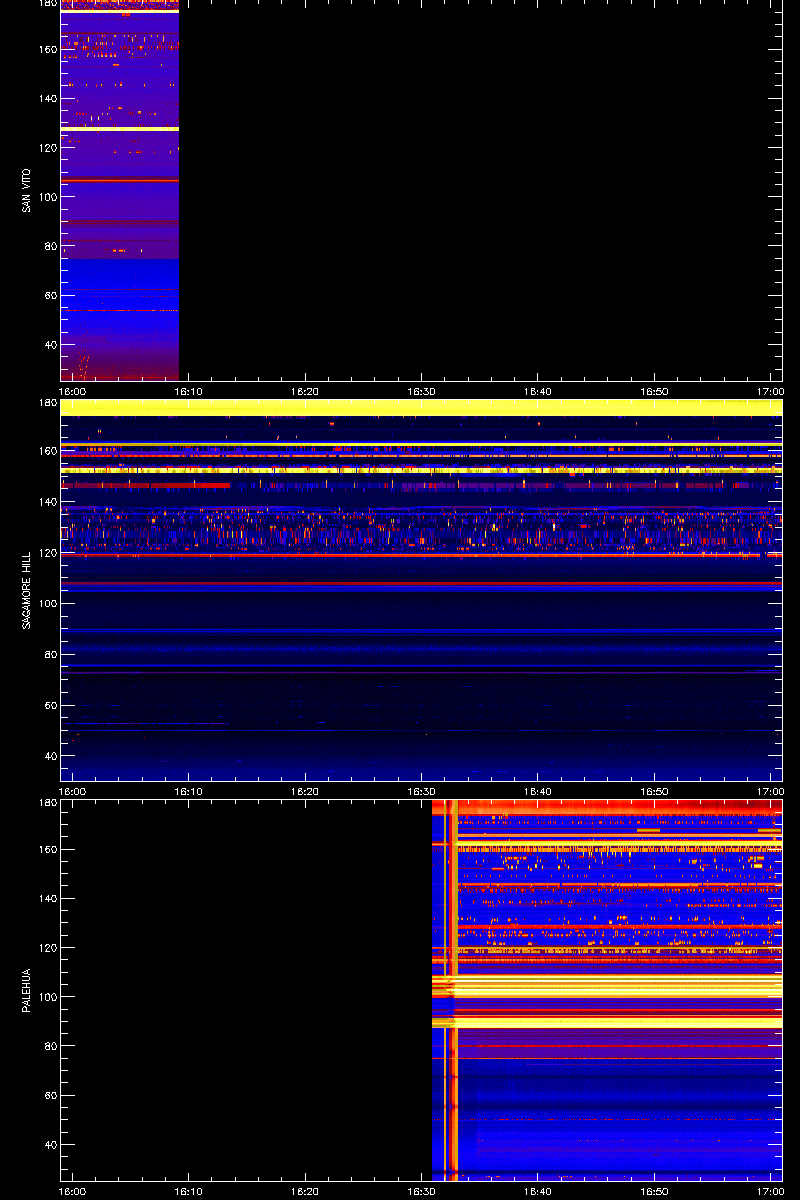800x1200 pixels.
Task: Click 16:10 time label under San Vito panel
Action: click(x=189, y=392)
